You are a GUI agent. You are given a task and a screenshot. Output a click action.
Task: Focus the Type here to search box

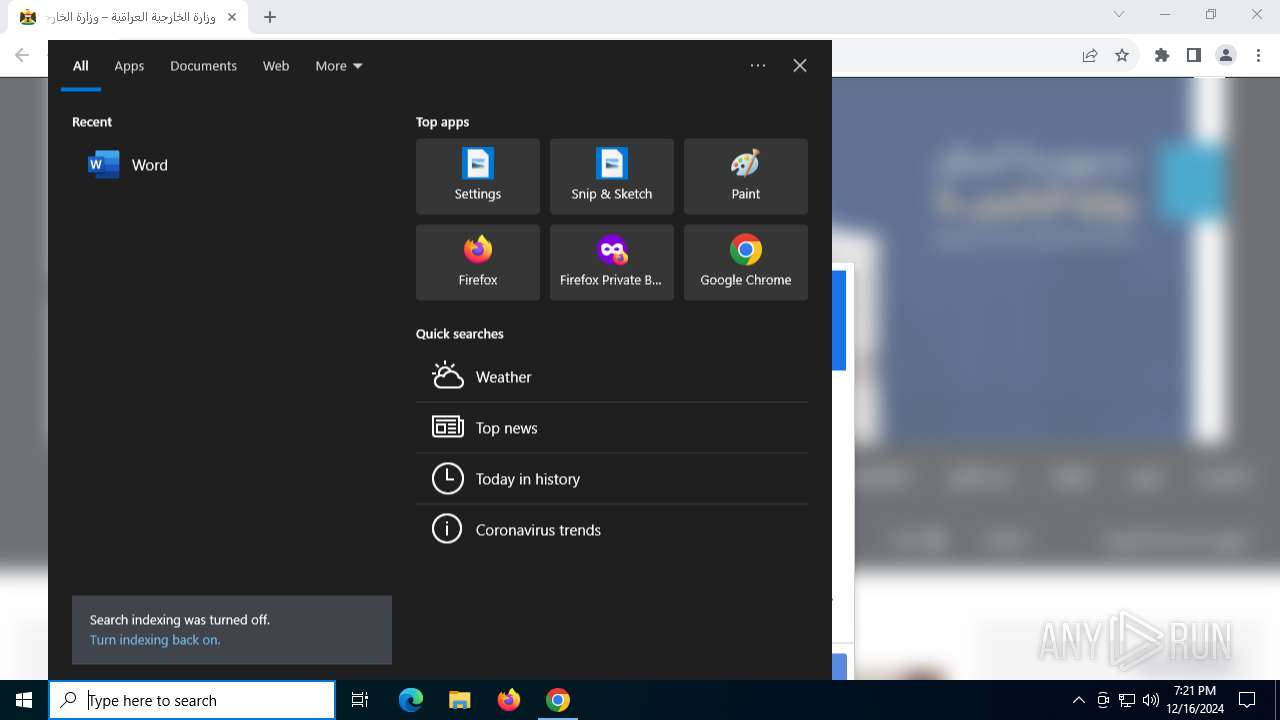click(x=193, y=700)
